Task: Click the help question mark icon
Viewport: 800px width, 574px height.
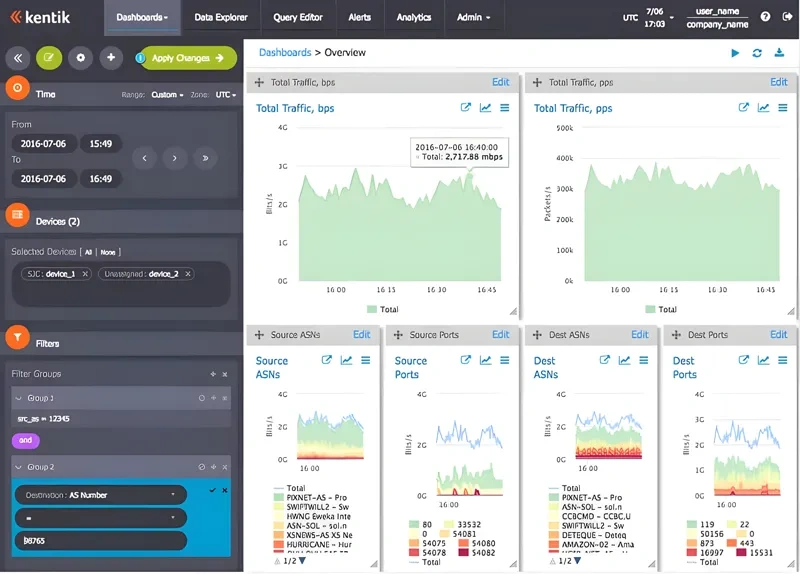Action: (x=764, y=17)
